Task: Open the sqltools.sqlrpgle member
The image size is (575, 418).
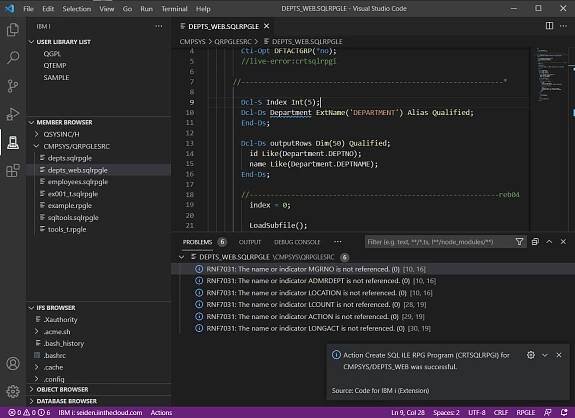Action: (x=73, y=217)
